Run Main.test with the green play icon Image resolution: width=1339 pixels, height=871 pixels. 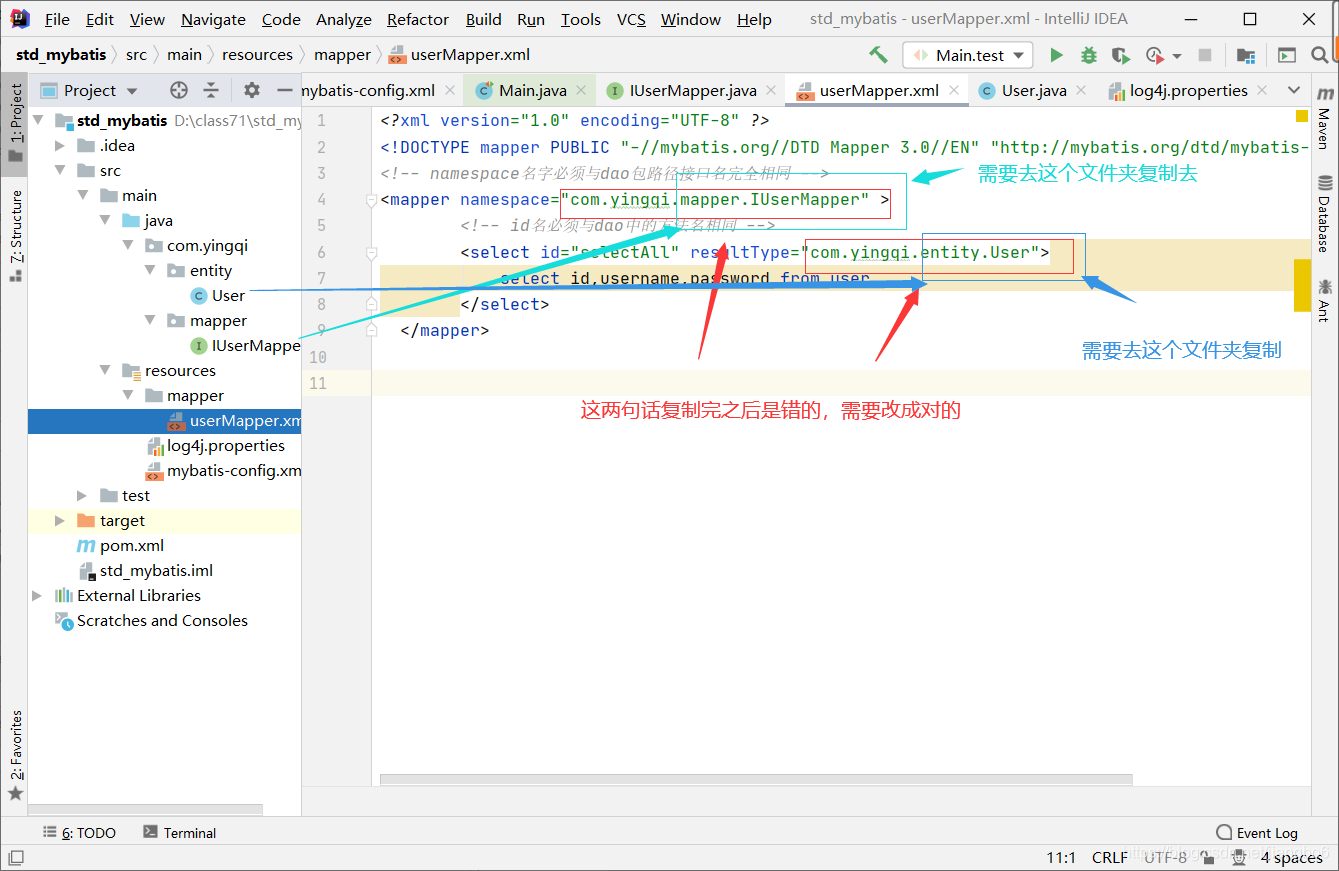pyautogui.click(x=1056, y=55)
